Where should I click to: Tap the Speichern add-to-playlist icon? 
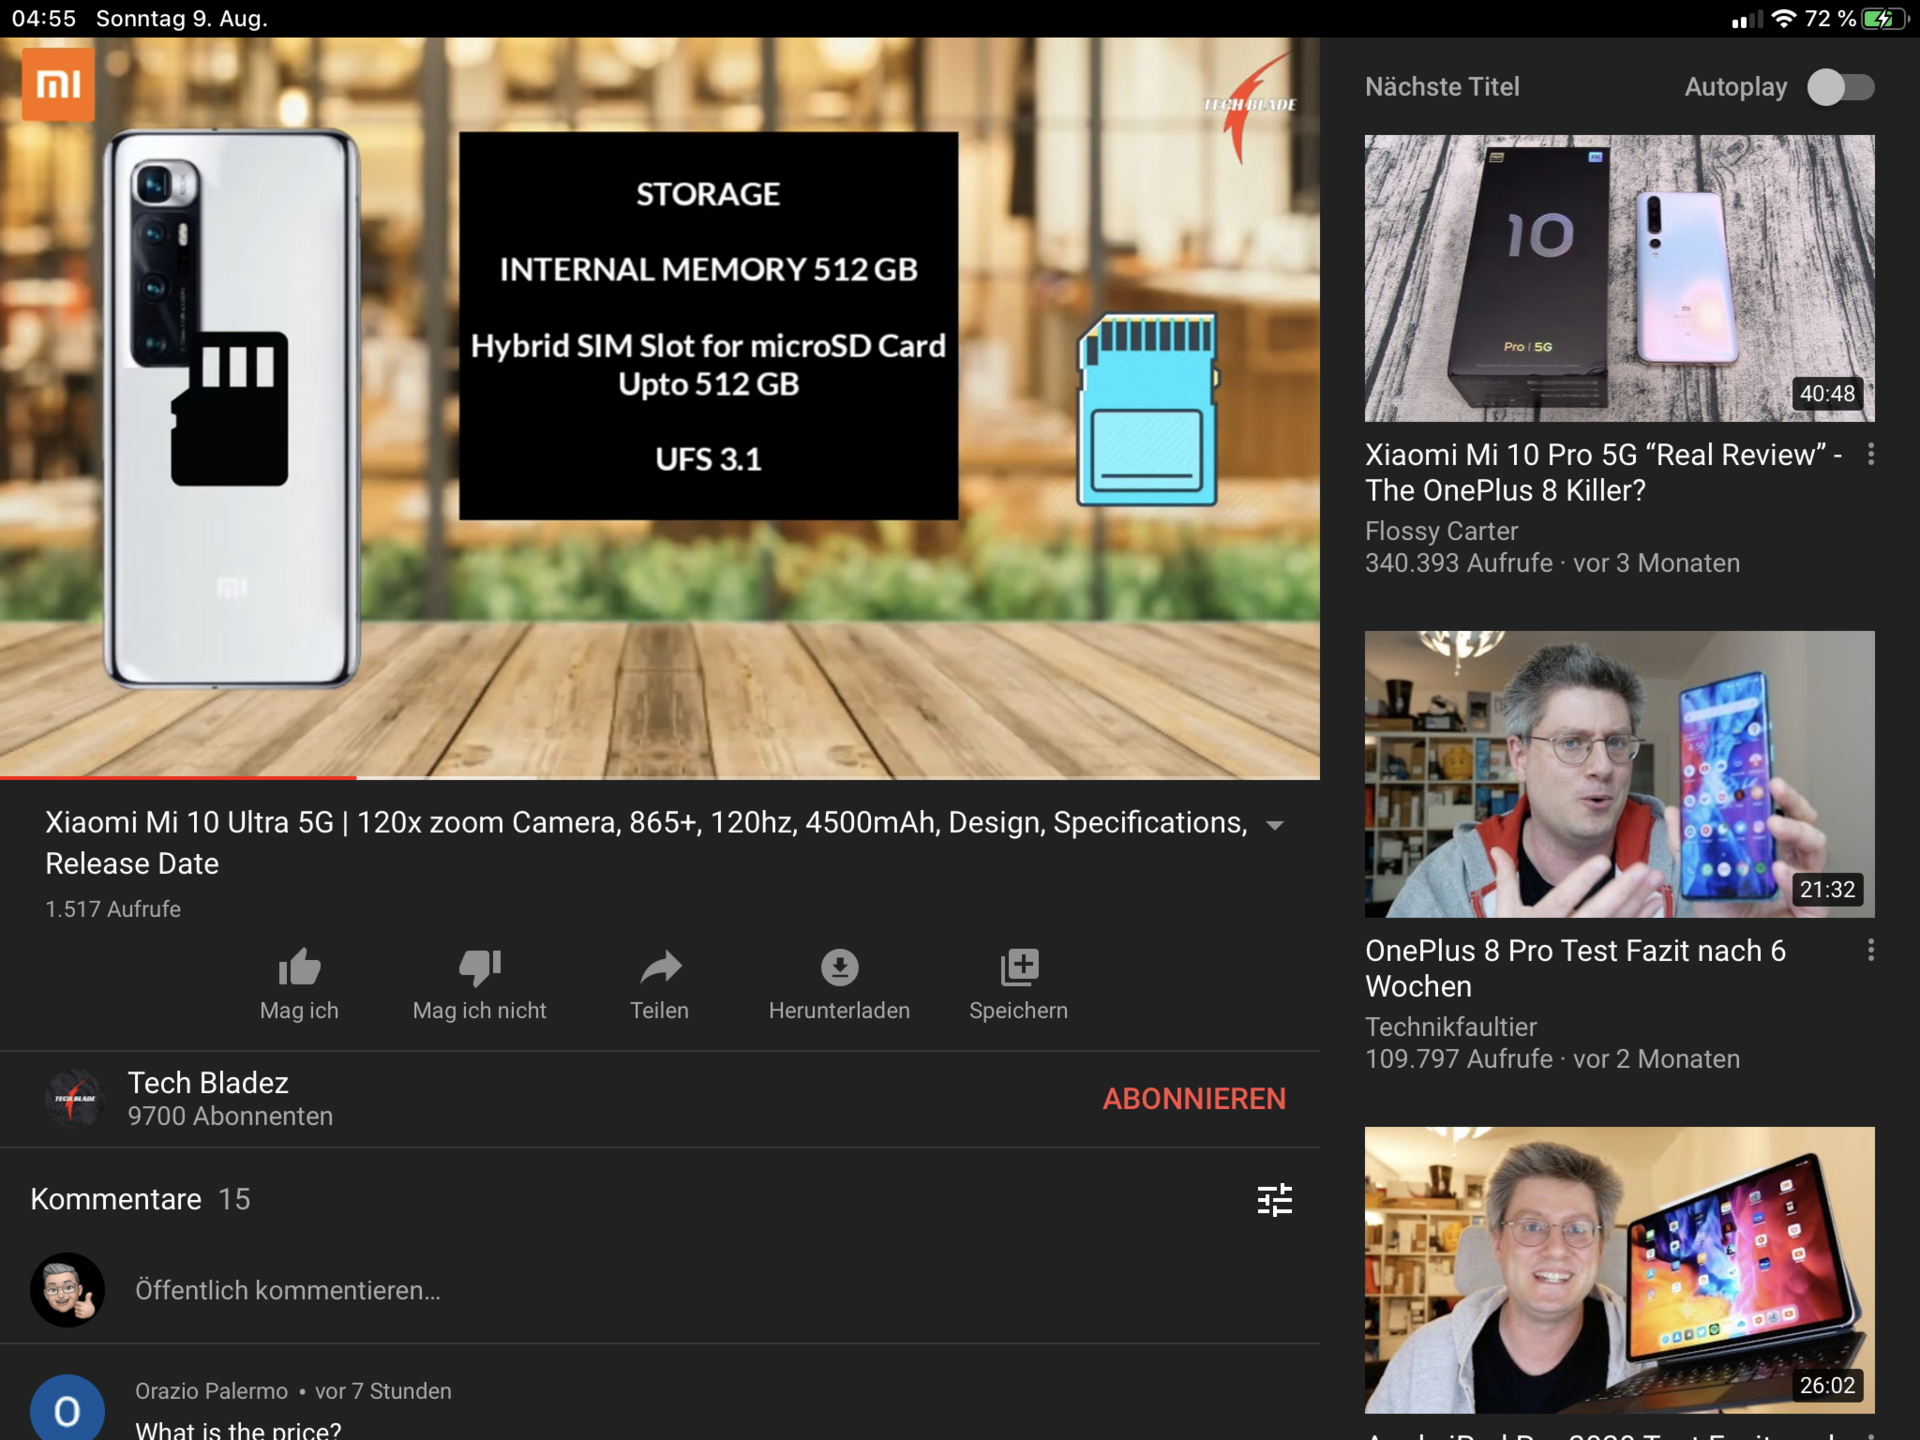(x=1019, y=967)
